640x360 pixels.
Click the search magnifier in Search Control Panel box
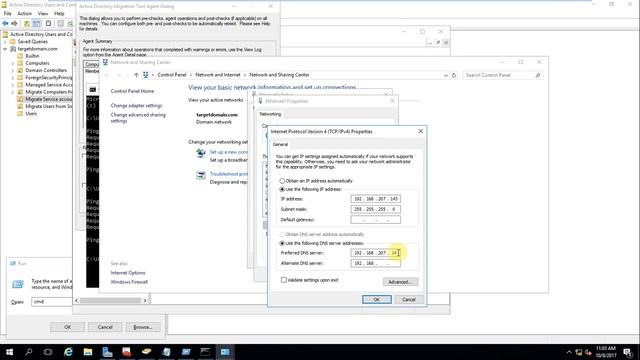[538, 75]
